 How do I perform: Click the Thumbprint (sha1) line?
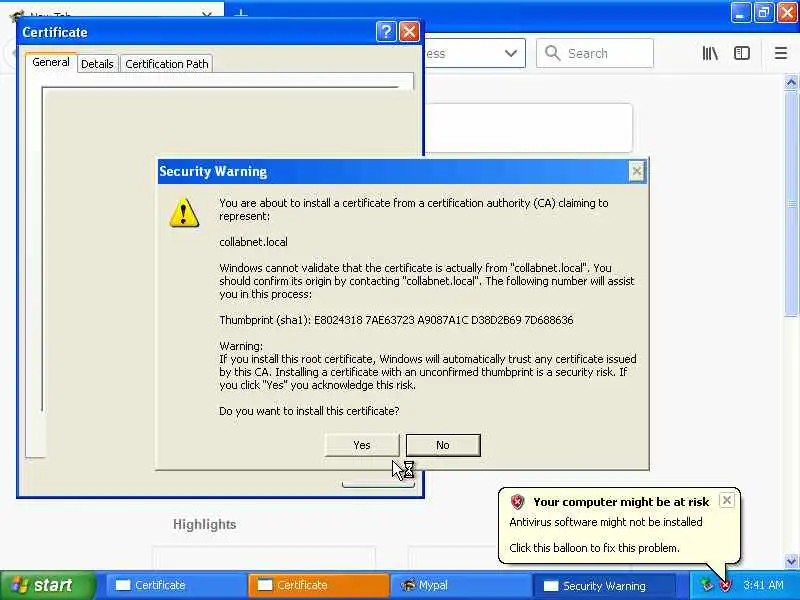[396, 320]
